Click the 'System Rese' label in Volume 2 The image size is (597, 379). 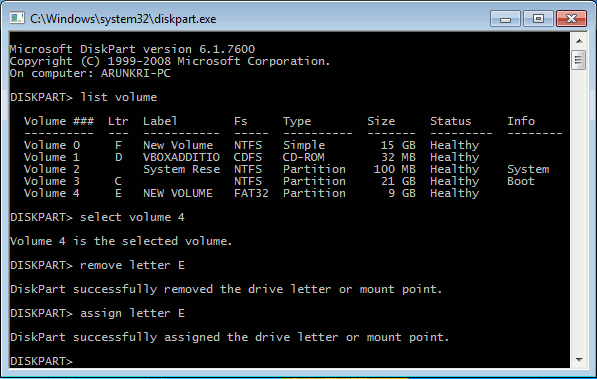click(181, 169)
